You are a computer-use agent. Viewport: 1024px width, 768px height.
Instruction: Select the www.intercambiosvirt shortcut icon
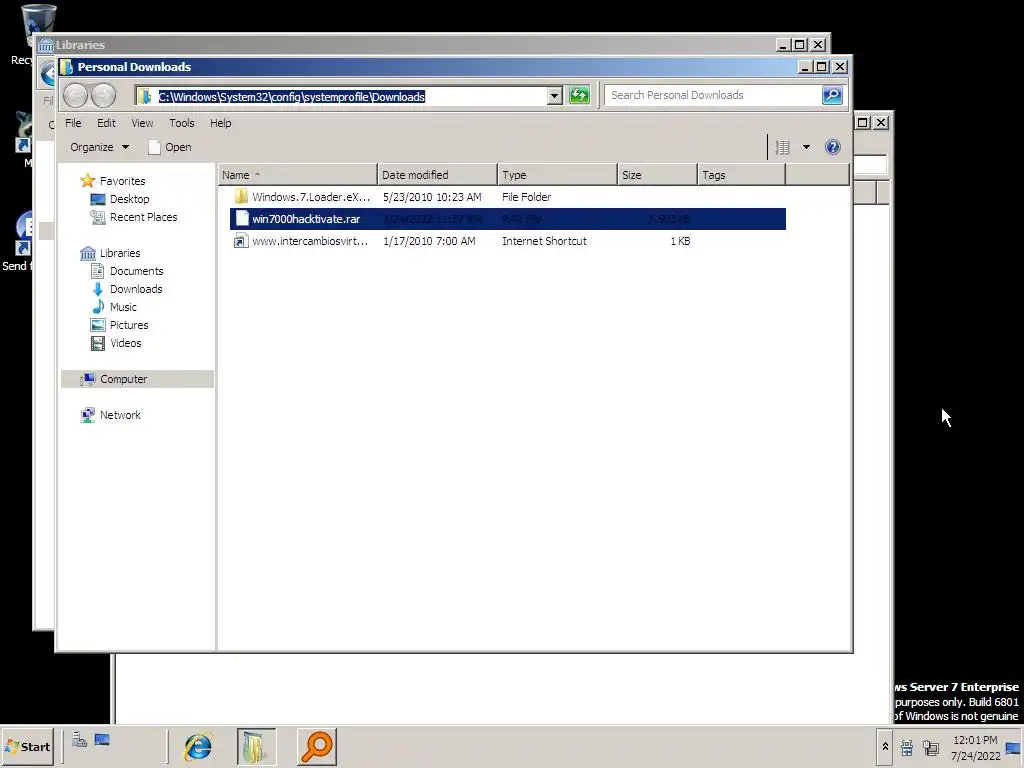click(x=241, y=241)
